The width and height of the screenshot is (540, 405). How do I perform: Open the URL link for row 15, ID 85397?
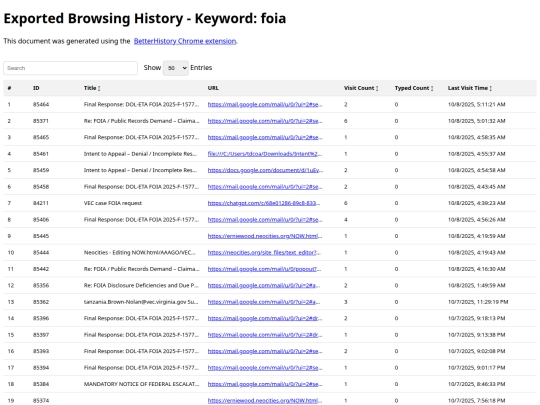(x=265, y=335)
